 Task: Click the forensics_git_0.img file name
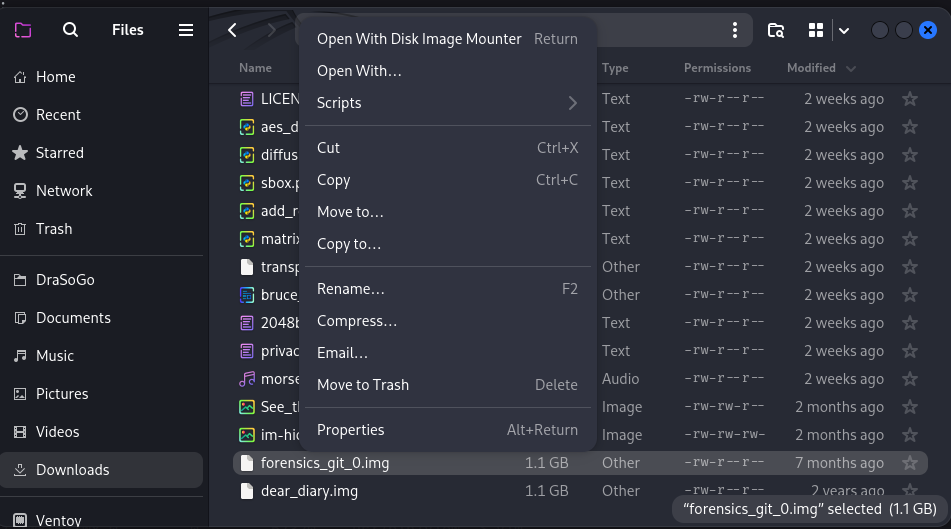point(324,463)
